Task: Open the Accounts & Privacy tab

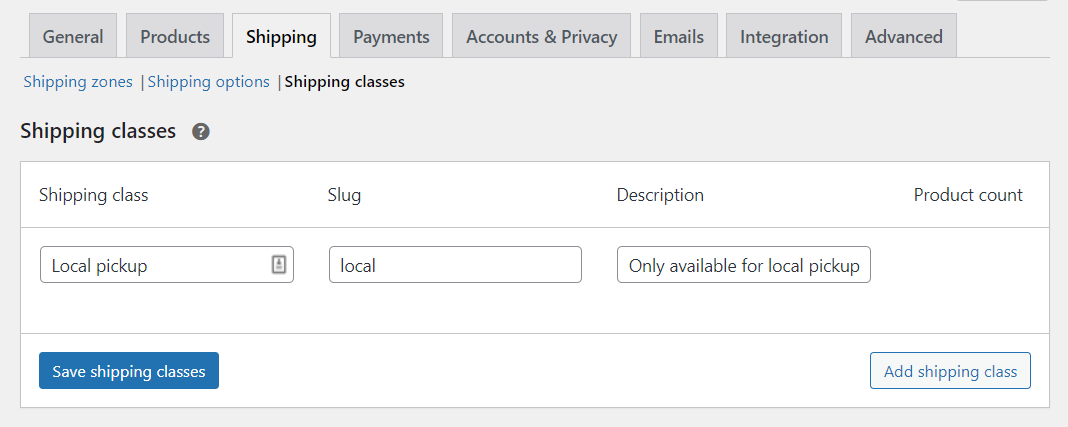Action: point(541,37)
